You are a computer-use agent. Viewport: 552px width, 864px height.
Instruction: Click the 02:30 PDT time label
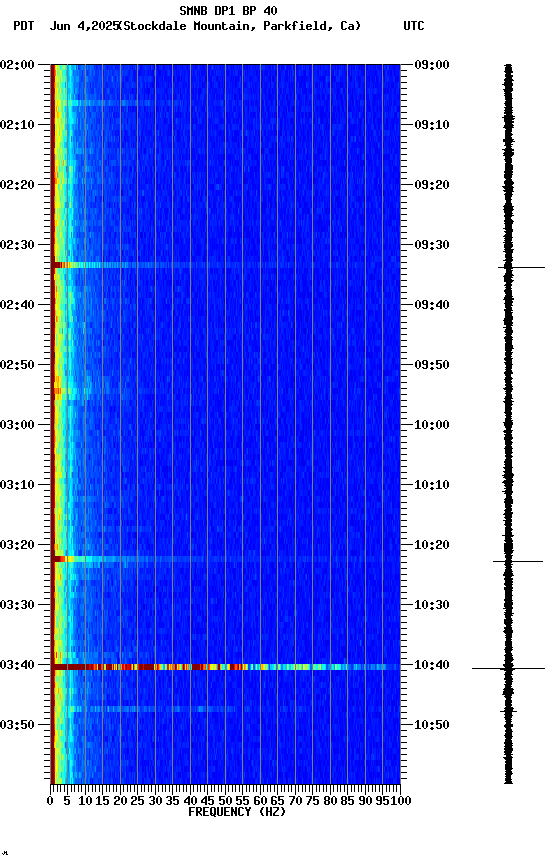tap(17, 245)
